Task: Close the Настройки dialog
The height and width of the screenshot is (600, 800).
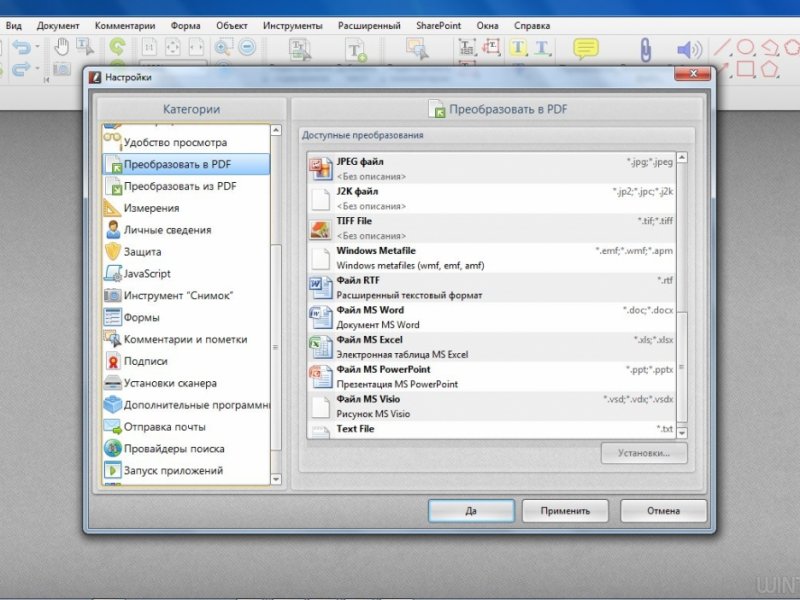Action: pyautogui.click(x=693, y=73)
